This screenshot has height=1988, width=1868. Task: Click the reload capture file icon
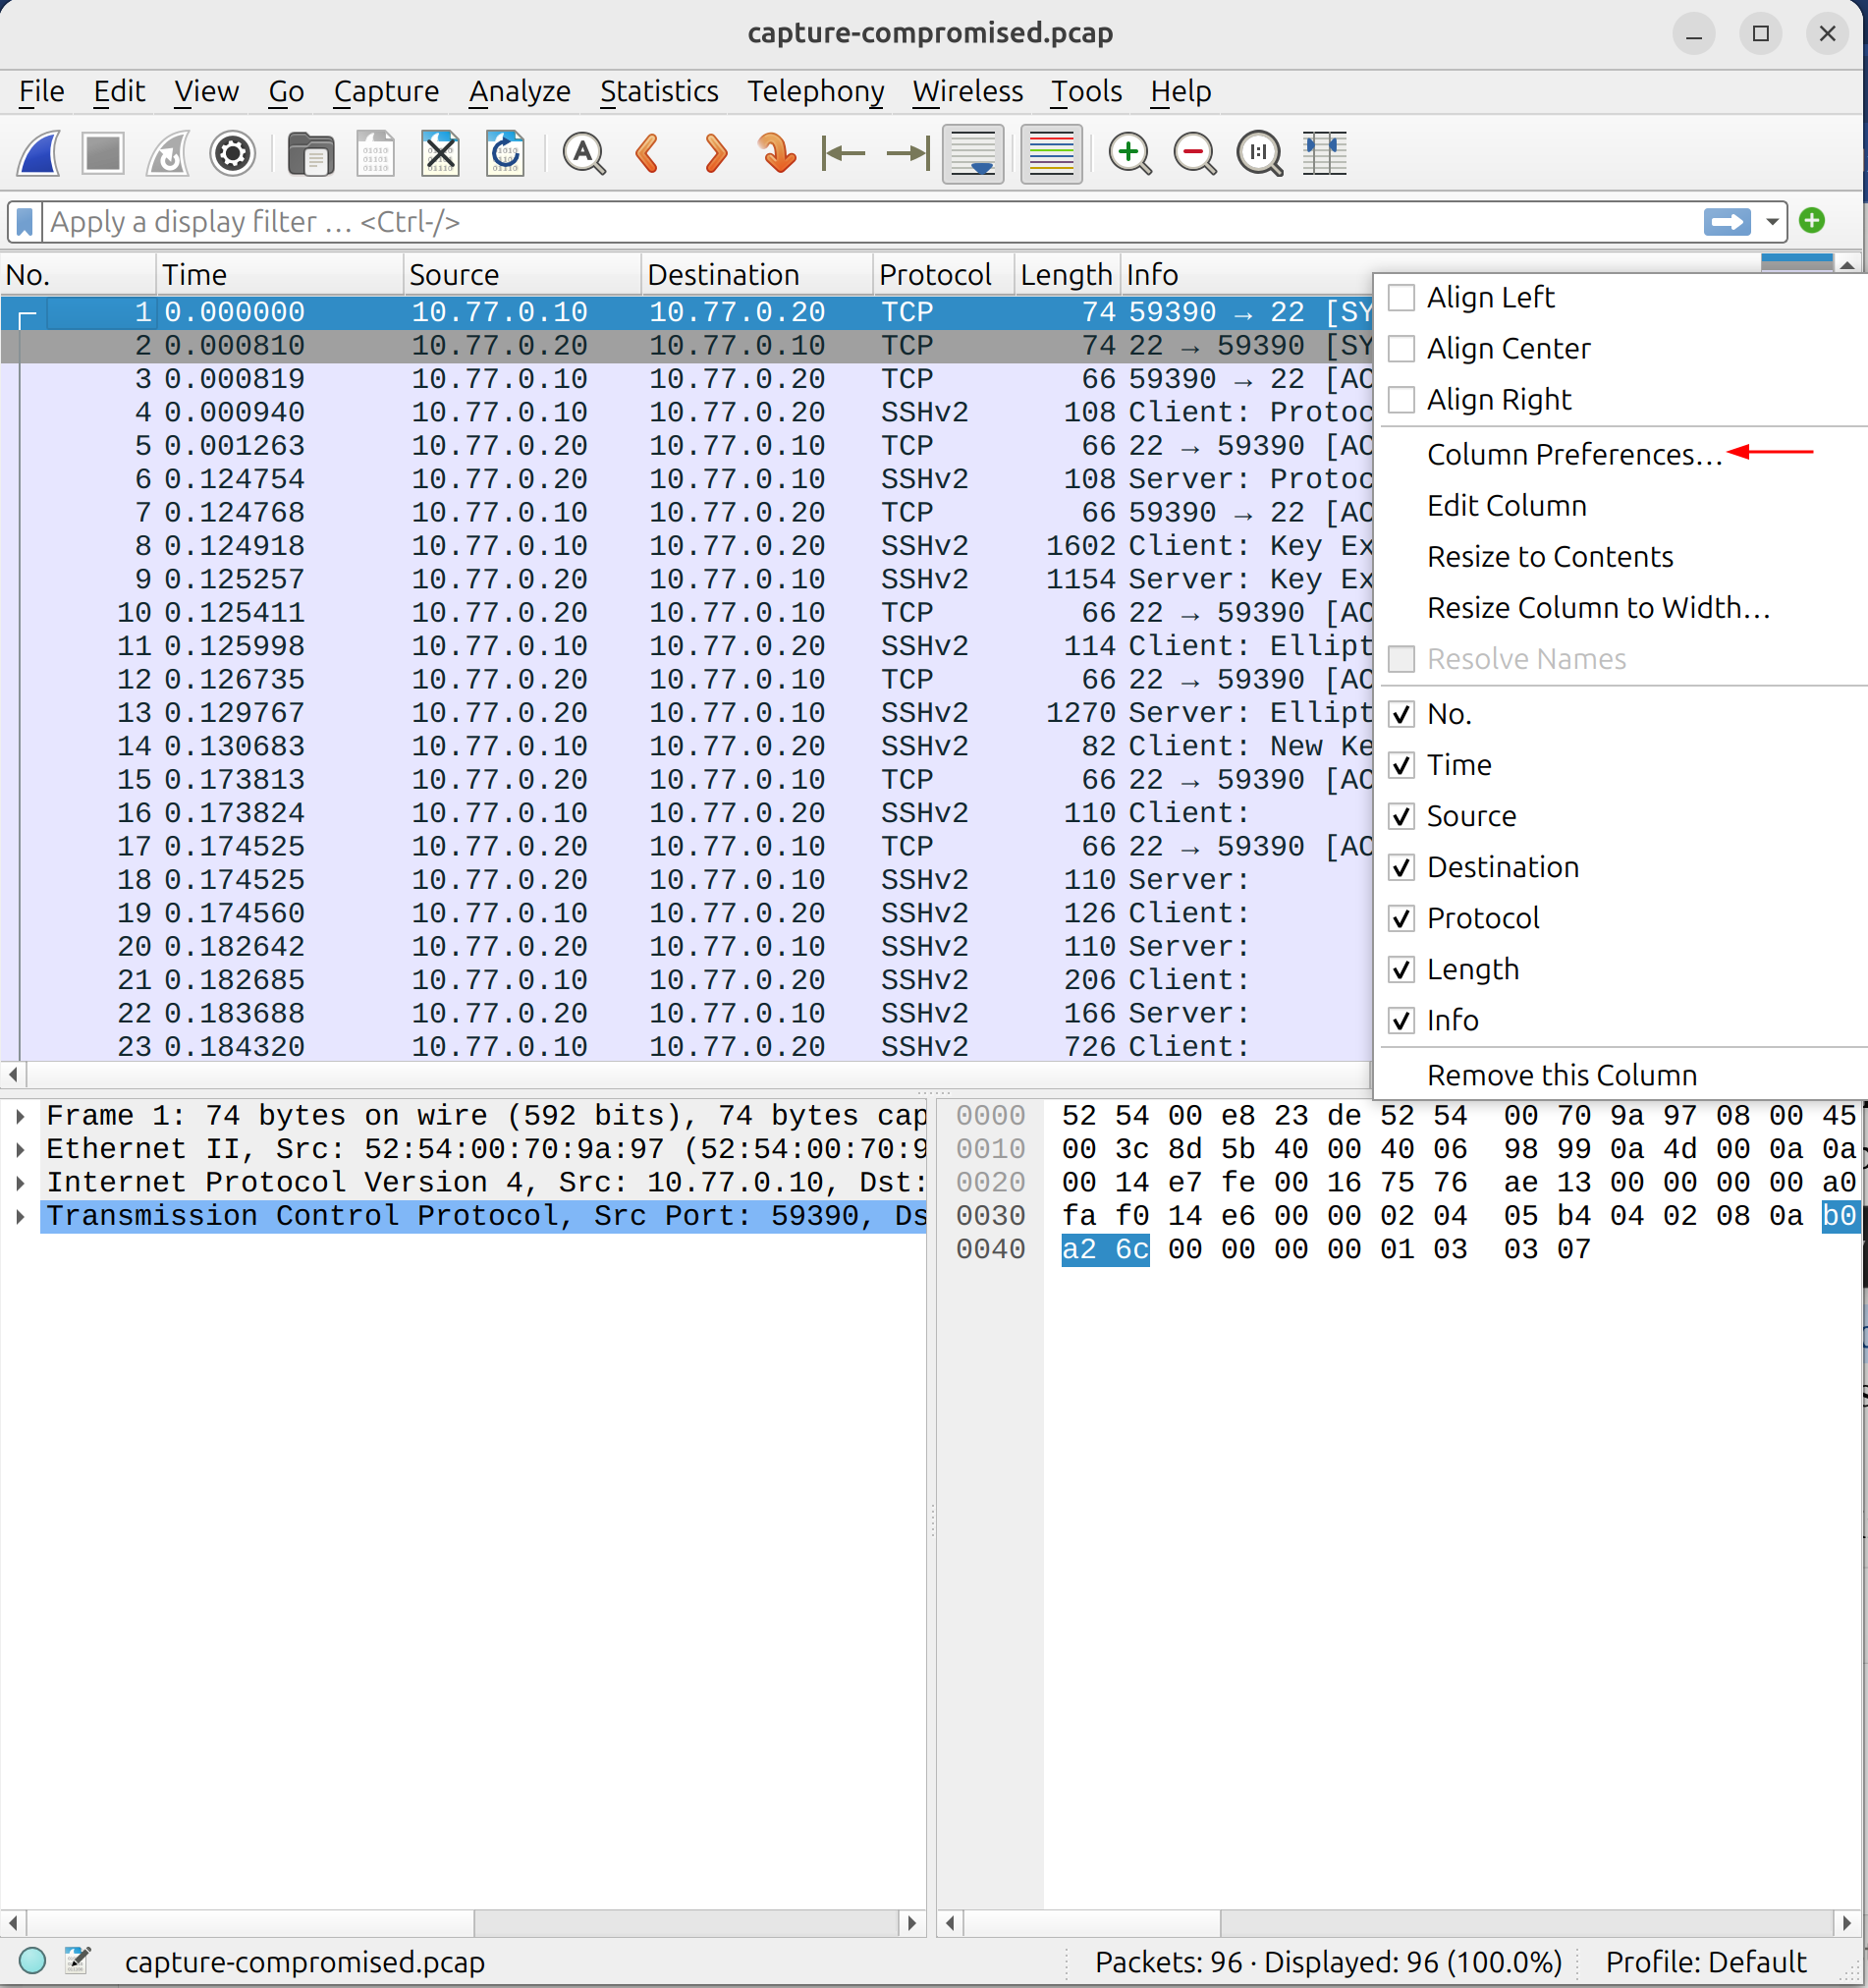[x=505, y=154]
